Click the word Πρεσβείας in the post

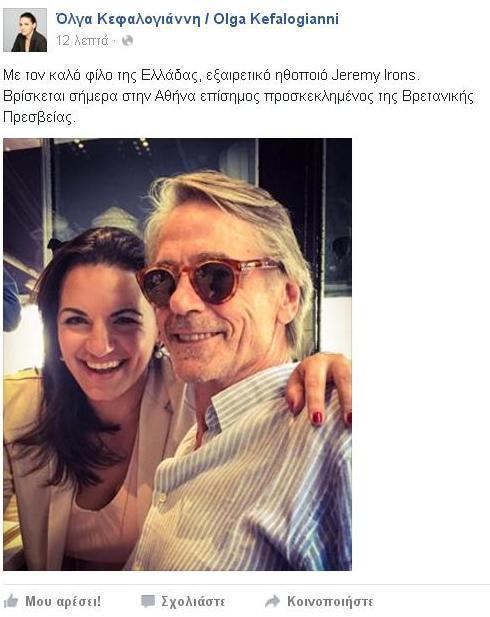coord(37,118)
